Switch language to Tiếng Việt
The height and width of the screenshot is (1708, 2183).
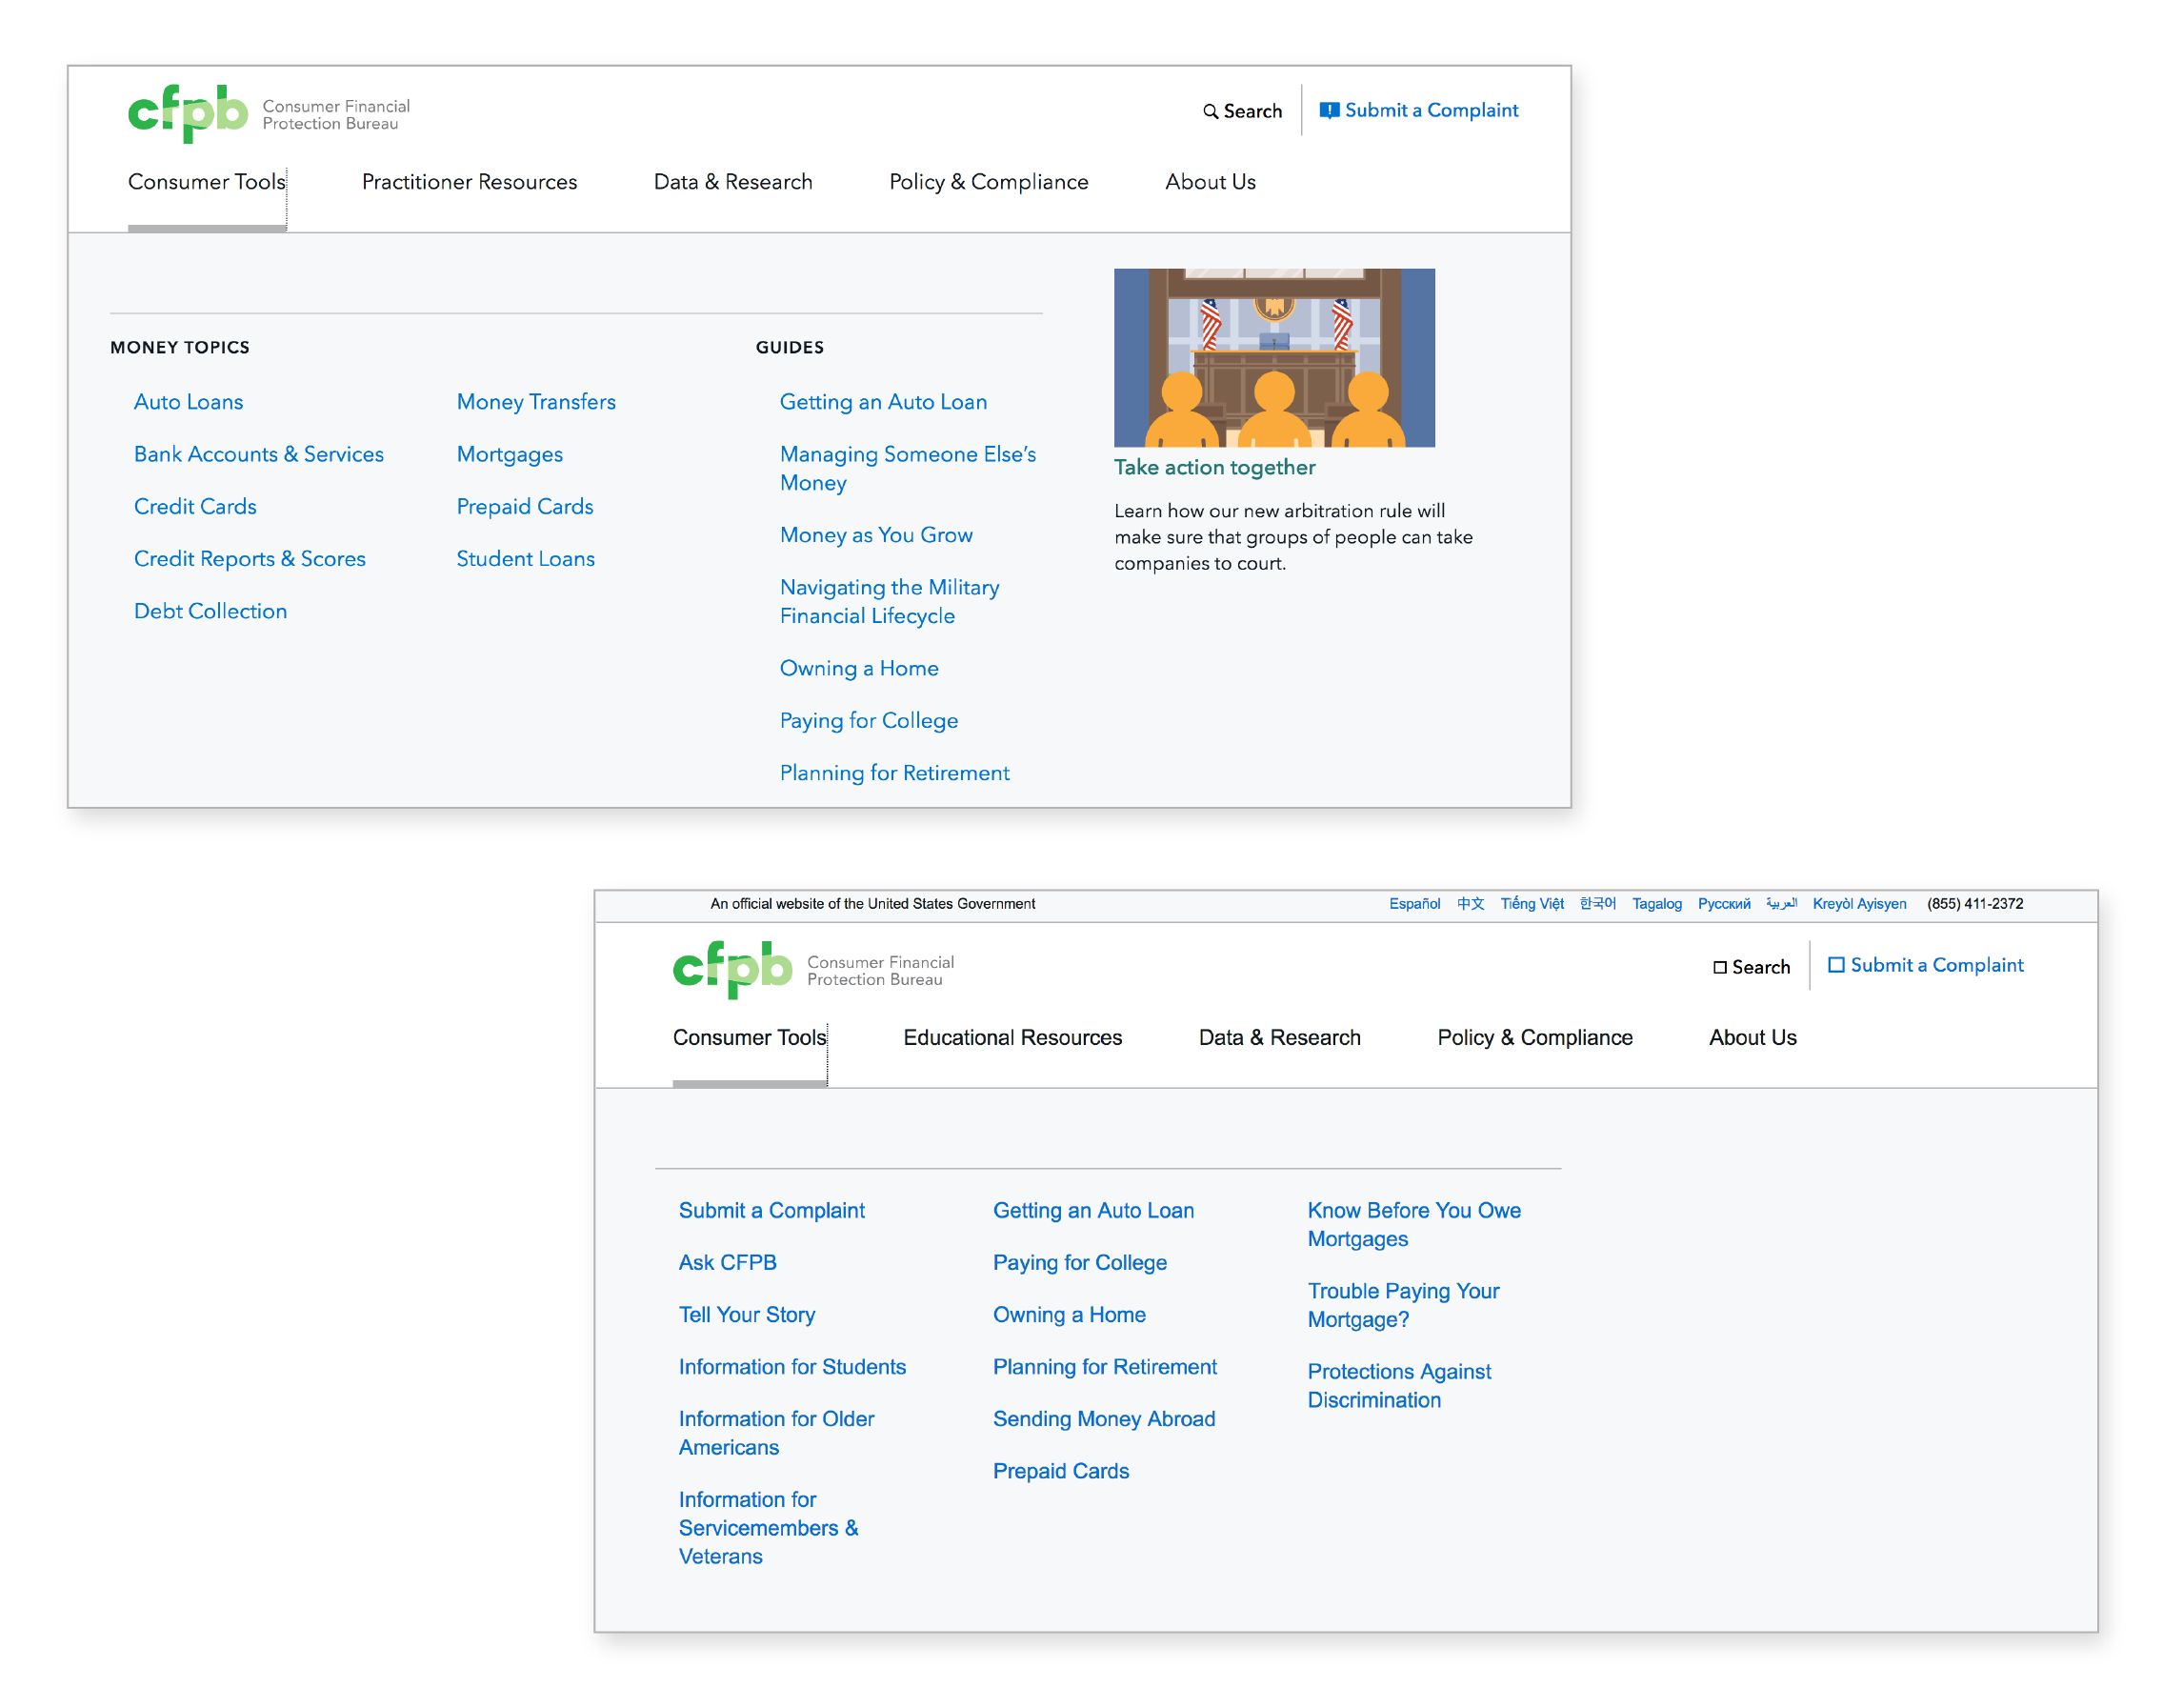(1531, 904)
